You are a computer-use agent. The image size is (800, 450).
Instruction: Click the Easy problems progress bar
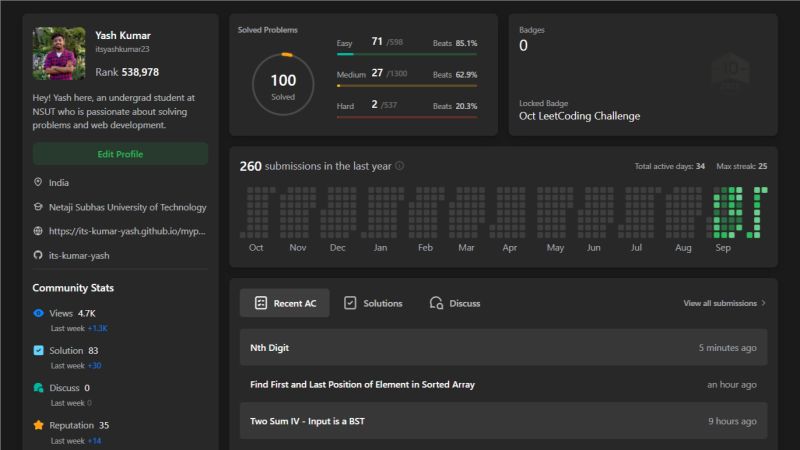pos(407,55)
